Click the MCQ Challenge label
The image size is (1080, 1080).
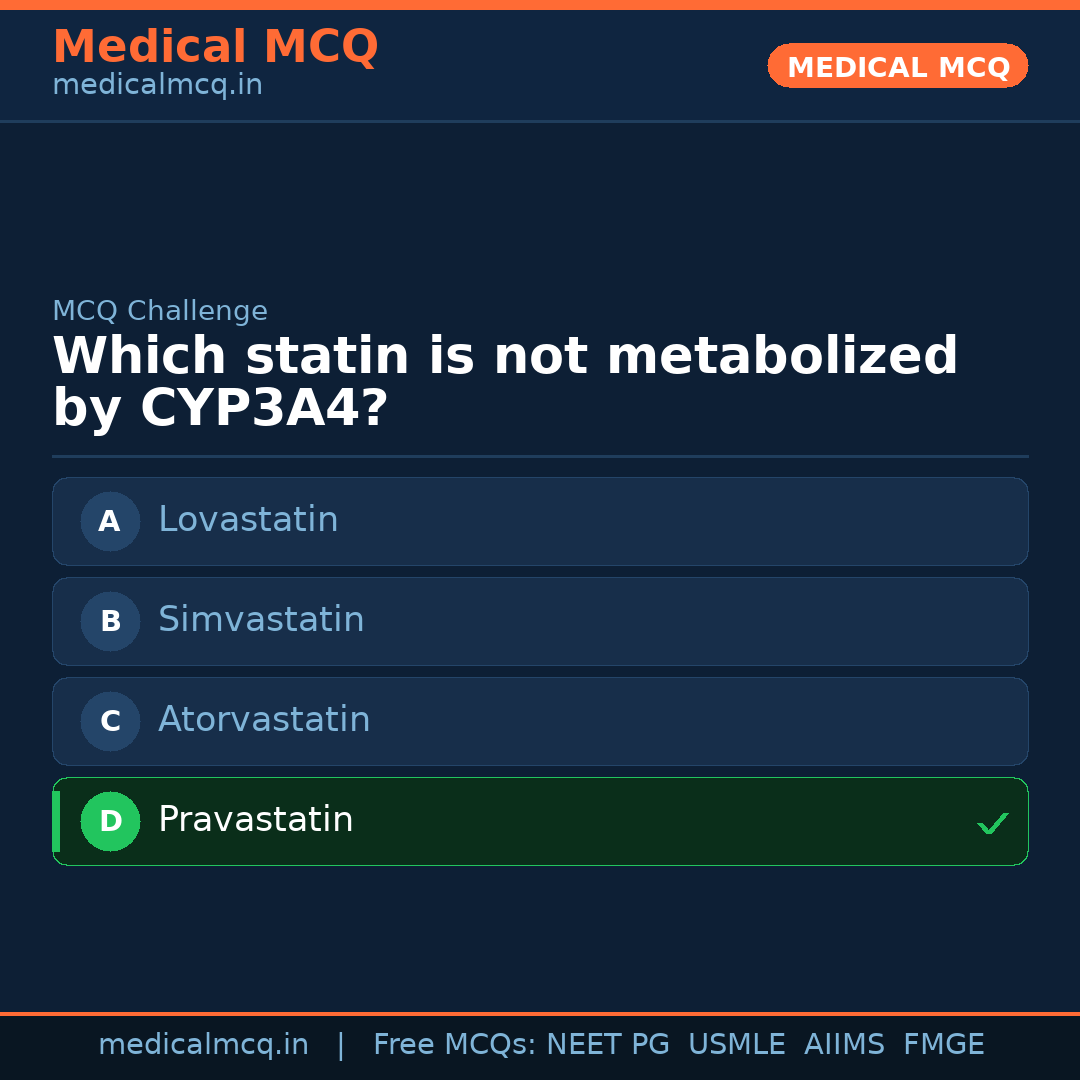160,311
